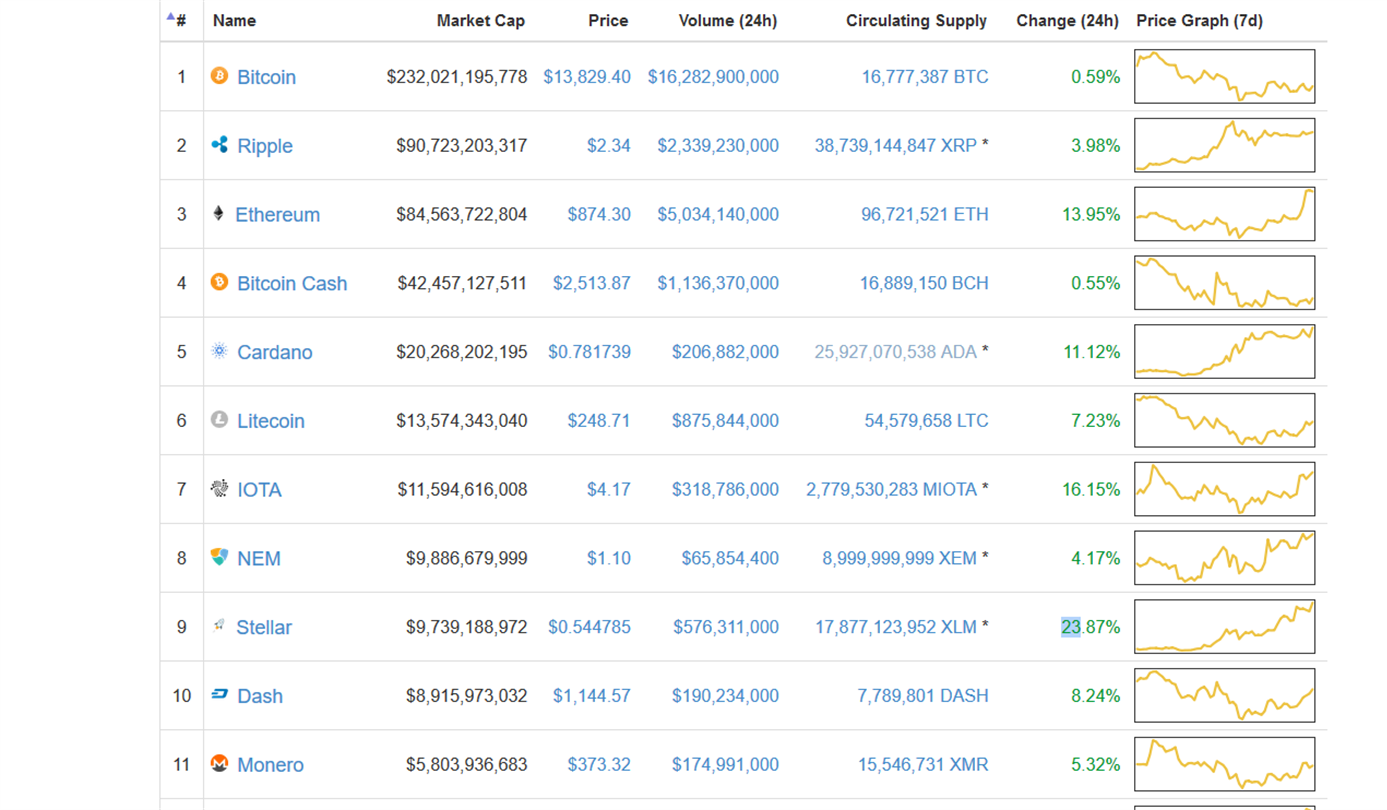Click the Bitcoin coin logo icon

pos(219,76)
